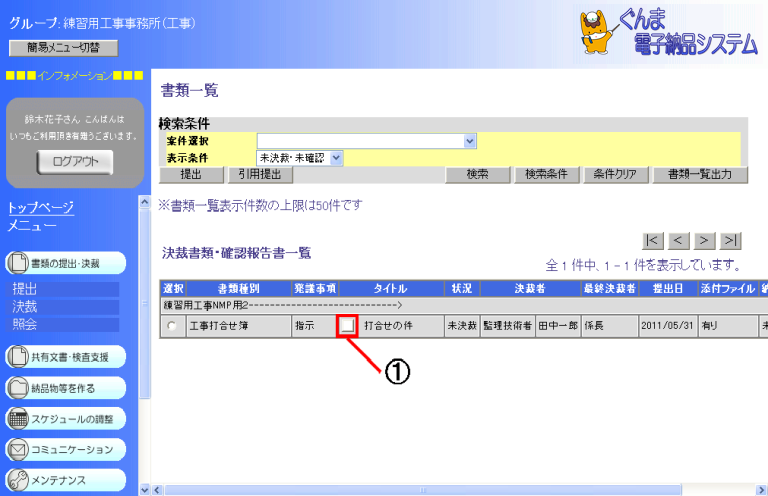
Task: Click the ぐんま電子納品システム logo
Action: (x=668, y=33)
